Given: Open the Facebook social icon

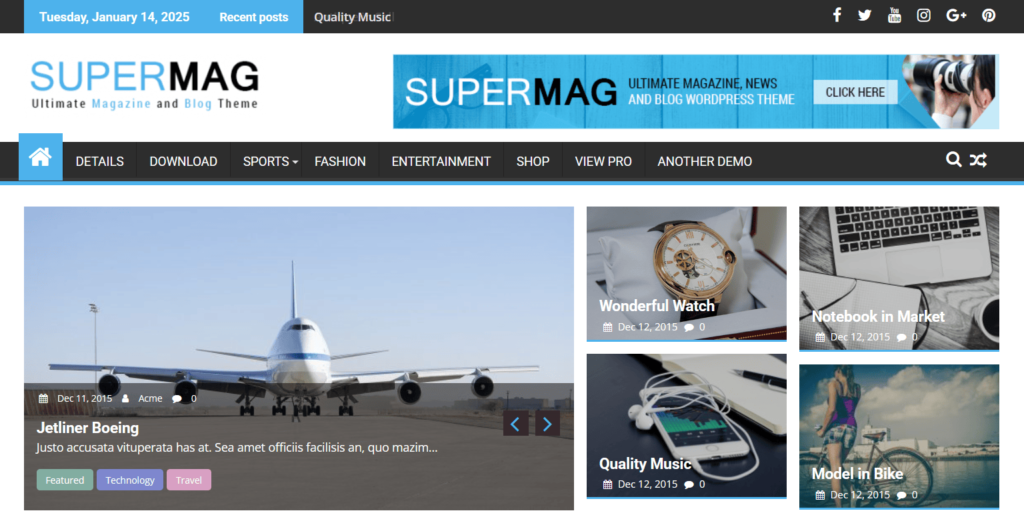Looking at the screenshot, I should click(837, 15).
